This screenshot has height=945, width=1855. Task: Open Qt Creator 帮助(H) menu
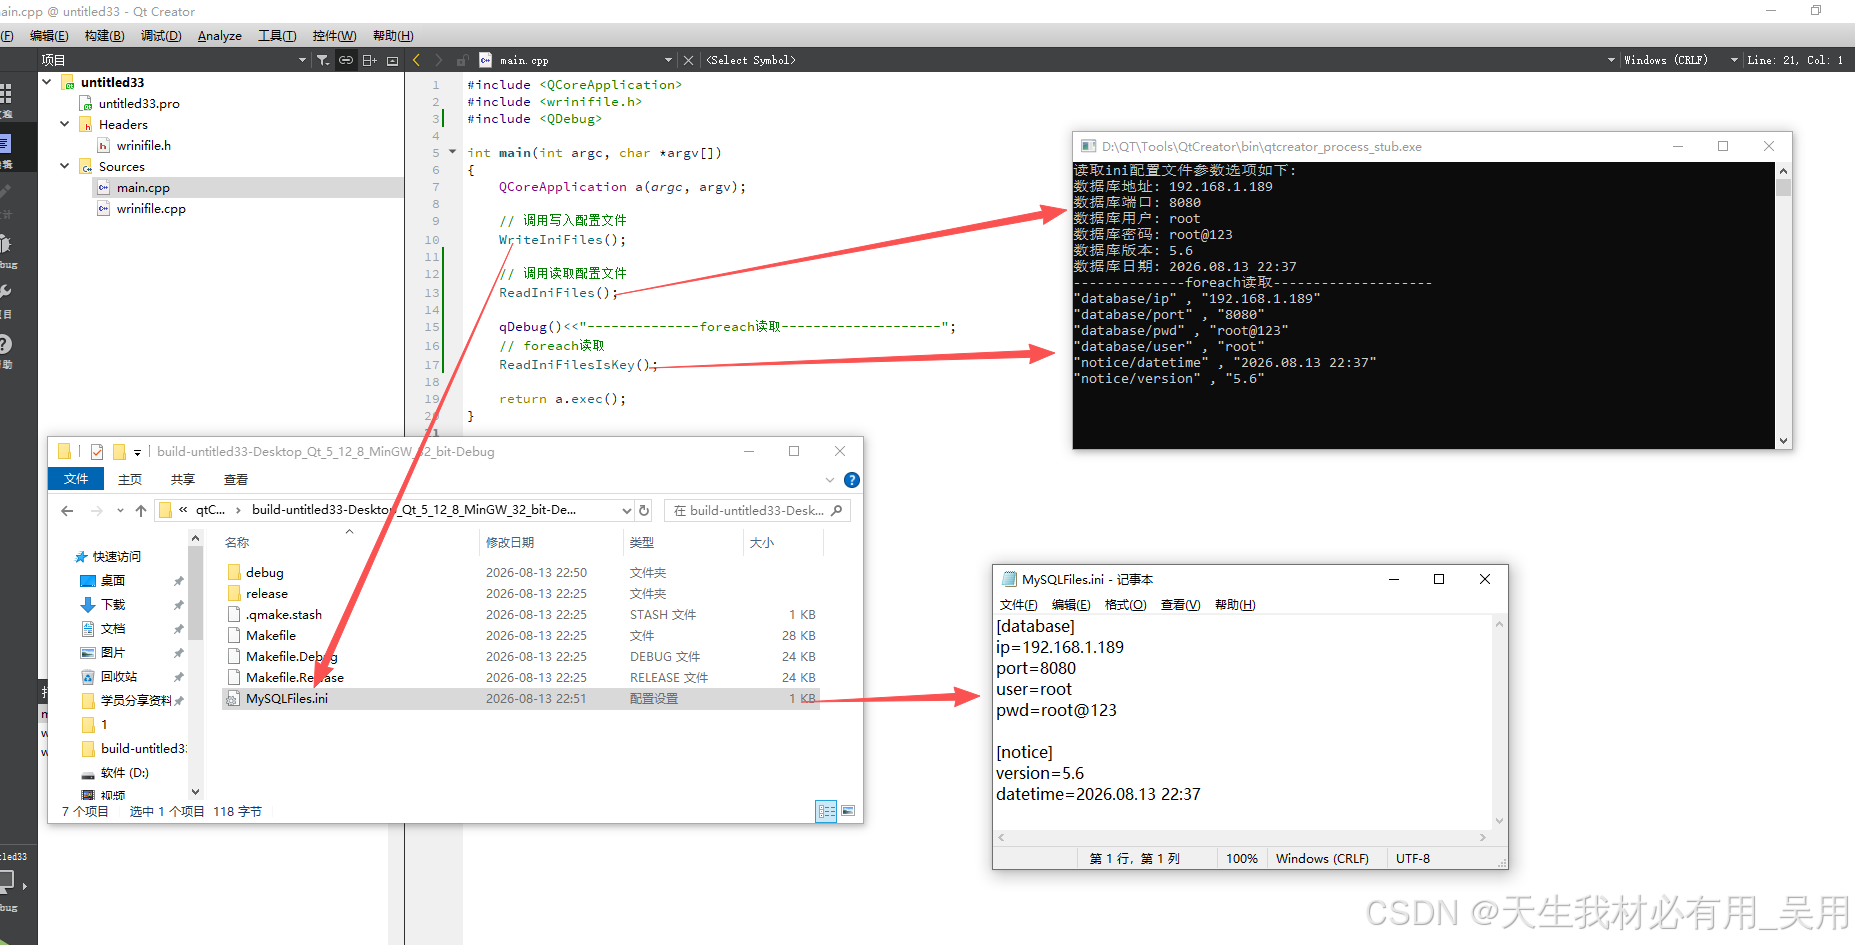click(393, 36)
